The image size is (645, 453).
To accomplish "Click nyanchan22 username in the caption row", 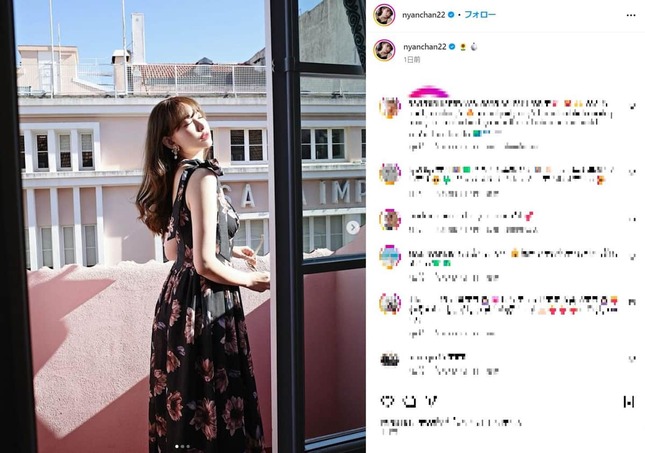I will tap(424, 47).
